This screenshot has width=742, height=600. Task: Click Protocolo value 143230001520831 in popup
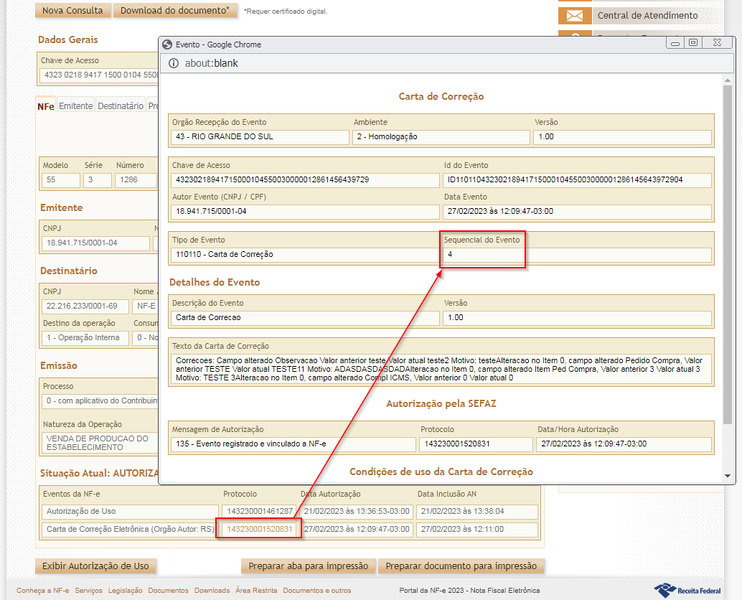[x=476, y=444]
